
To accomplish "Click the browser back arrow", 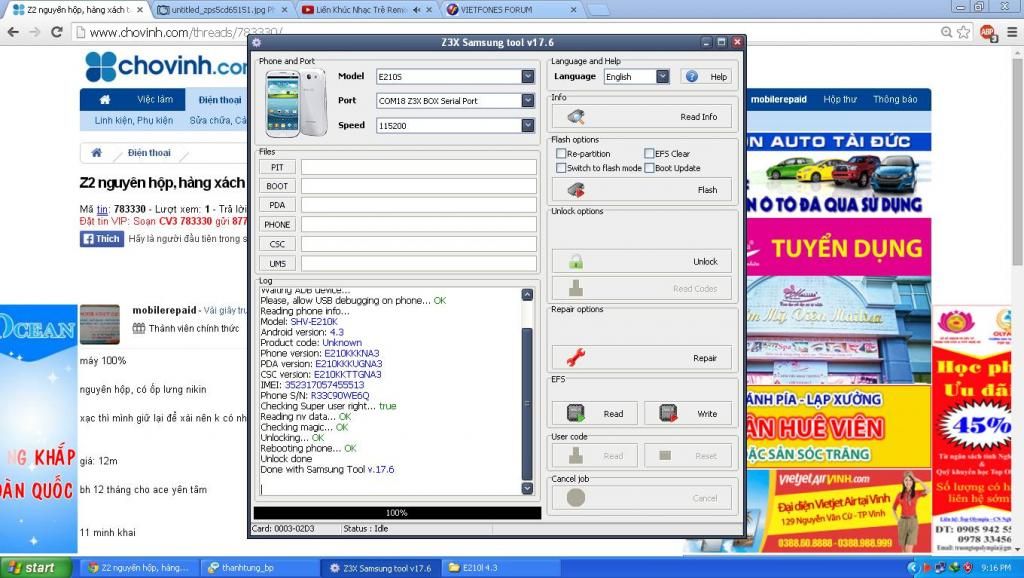I will coord(13,31).
